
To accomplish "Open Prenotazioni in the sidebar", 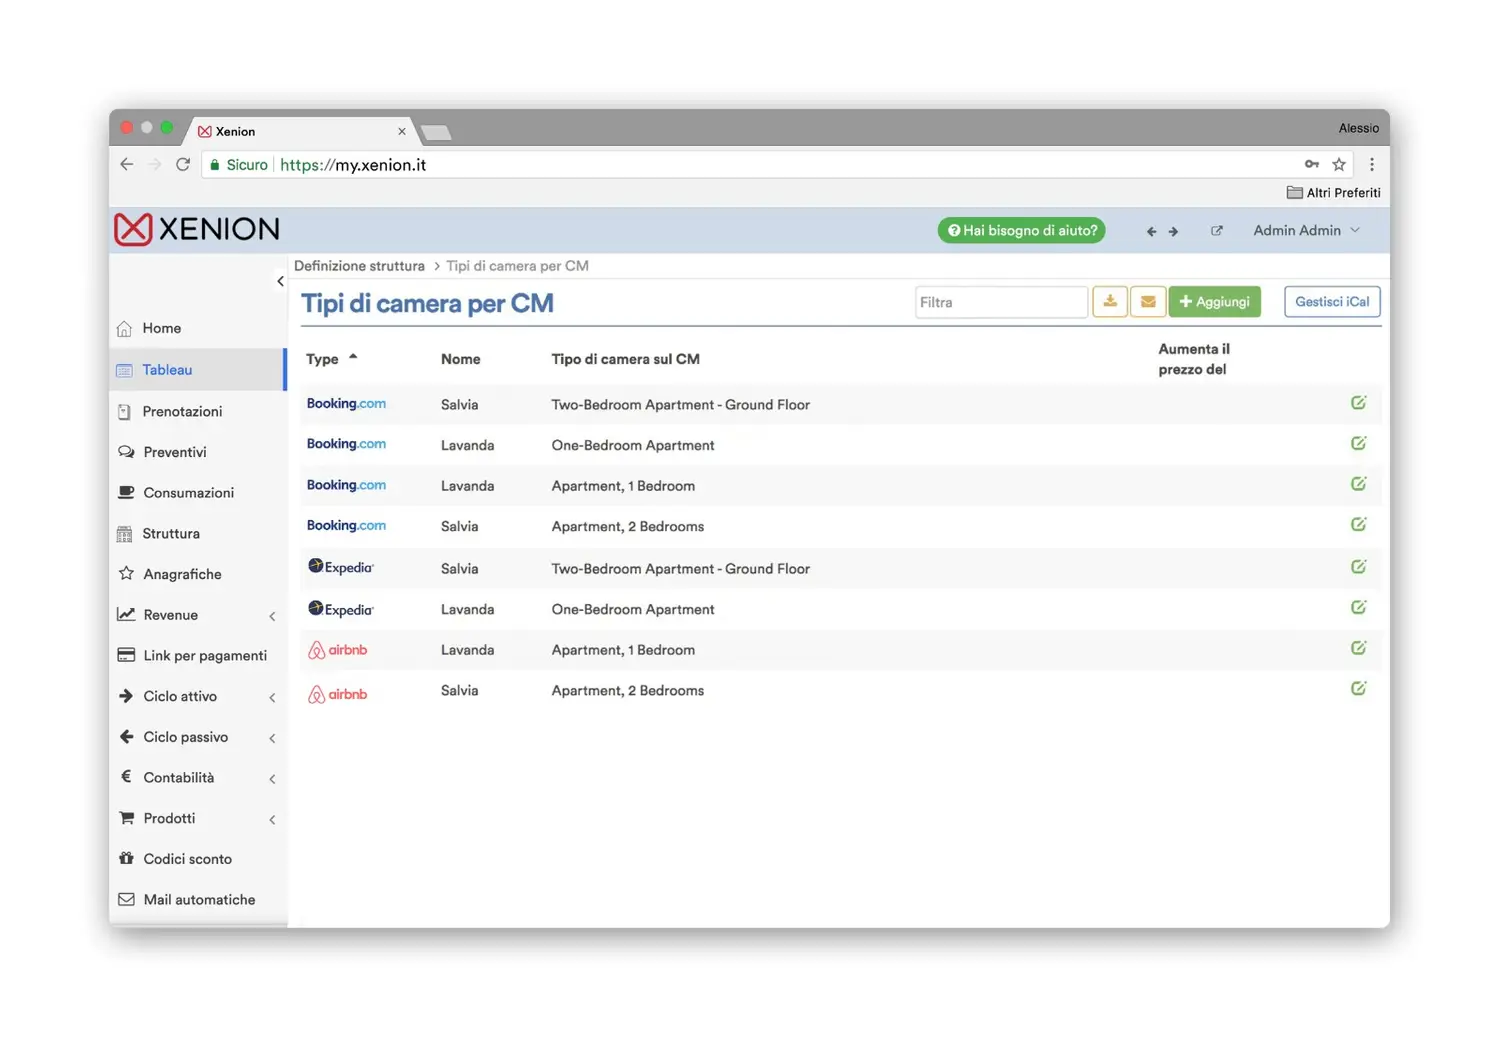I will pos(182,411).
